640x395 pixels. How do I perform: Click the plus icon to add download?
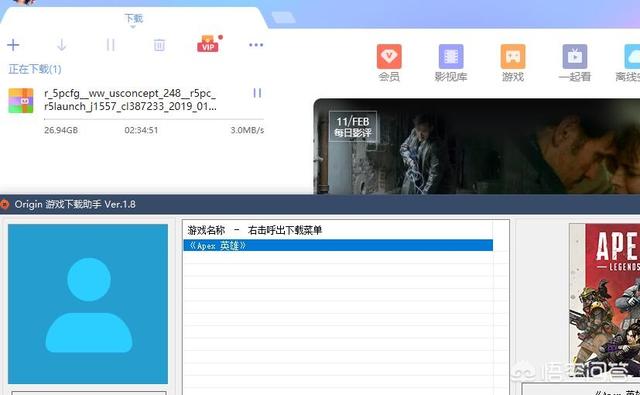pyautogui.click(x=13, y=44)
